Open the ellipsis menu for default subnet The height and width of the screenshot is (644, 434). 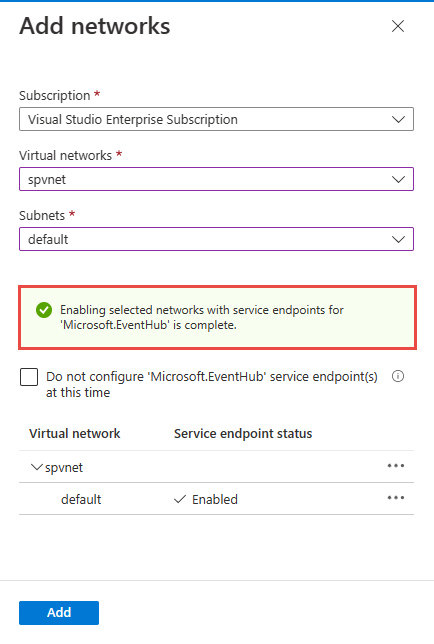click(396, 498)
